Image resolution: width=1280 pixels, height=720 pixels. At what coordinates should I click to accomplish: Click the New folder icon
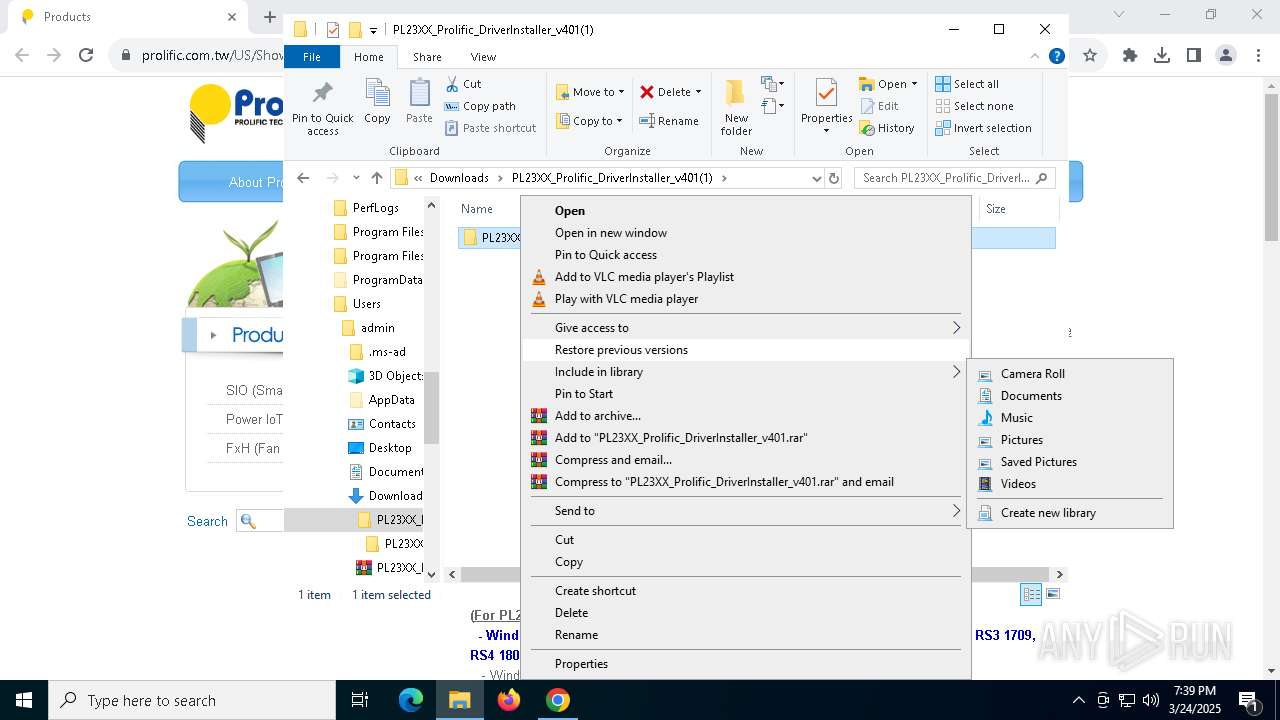[736, 107]
